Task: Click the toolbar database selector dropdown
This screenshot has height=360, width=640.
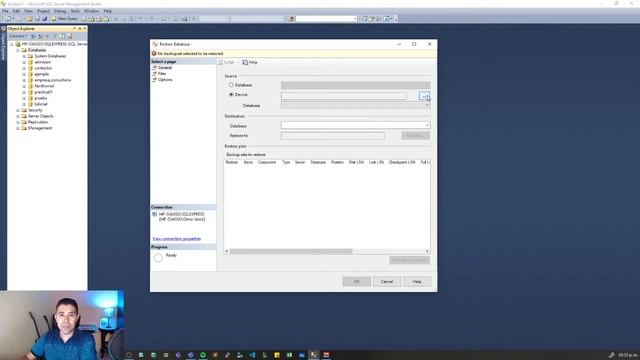Action: pyautogui.click(x=326, y=19)
